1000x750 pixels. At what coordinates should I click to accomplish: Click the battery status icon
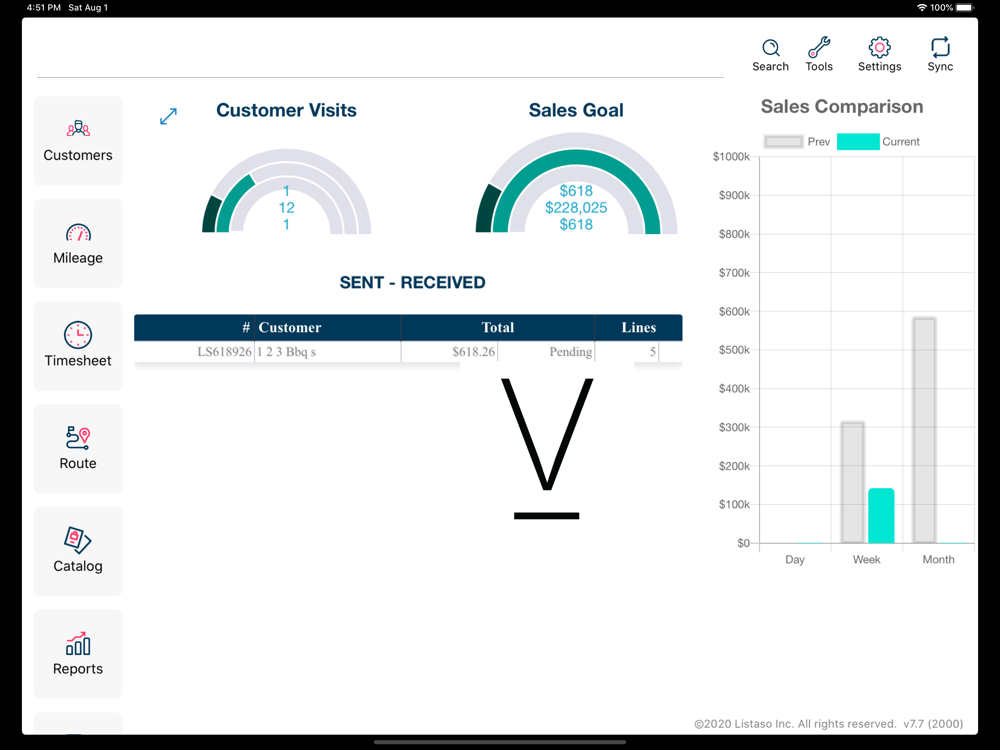(965, 8)
